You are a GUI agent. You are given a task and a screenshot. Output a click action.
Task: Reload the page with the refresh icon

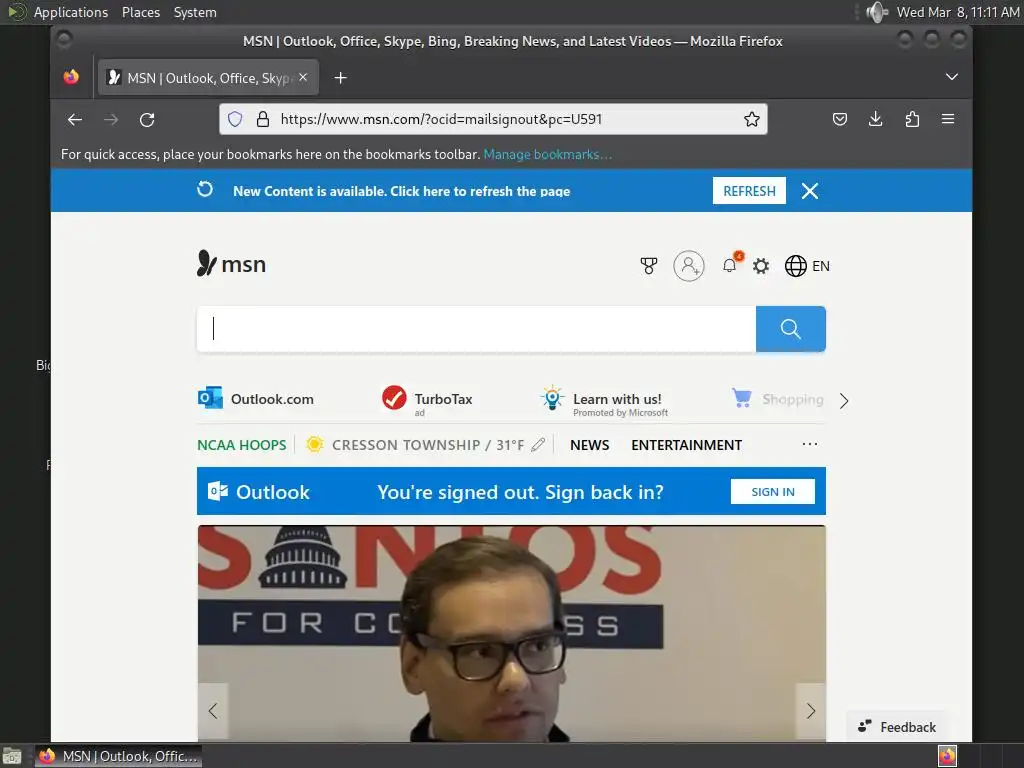(147, 120)
